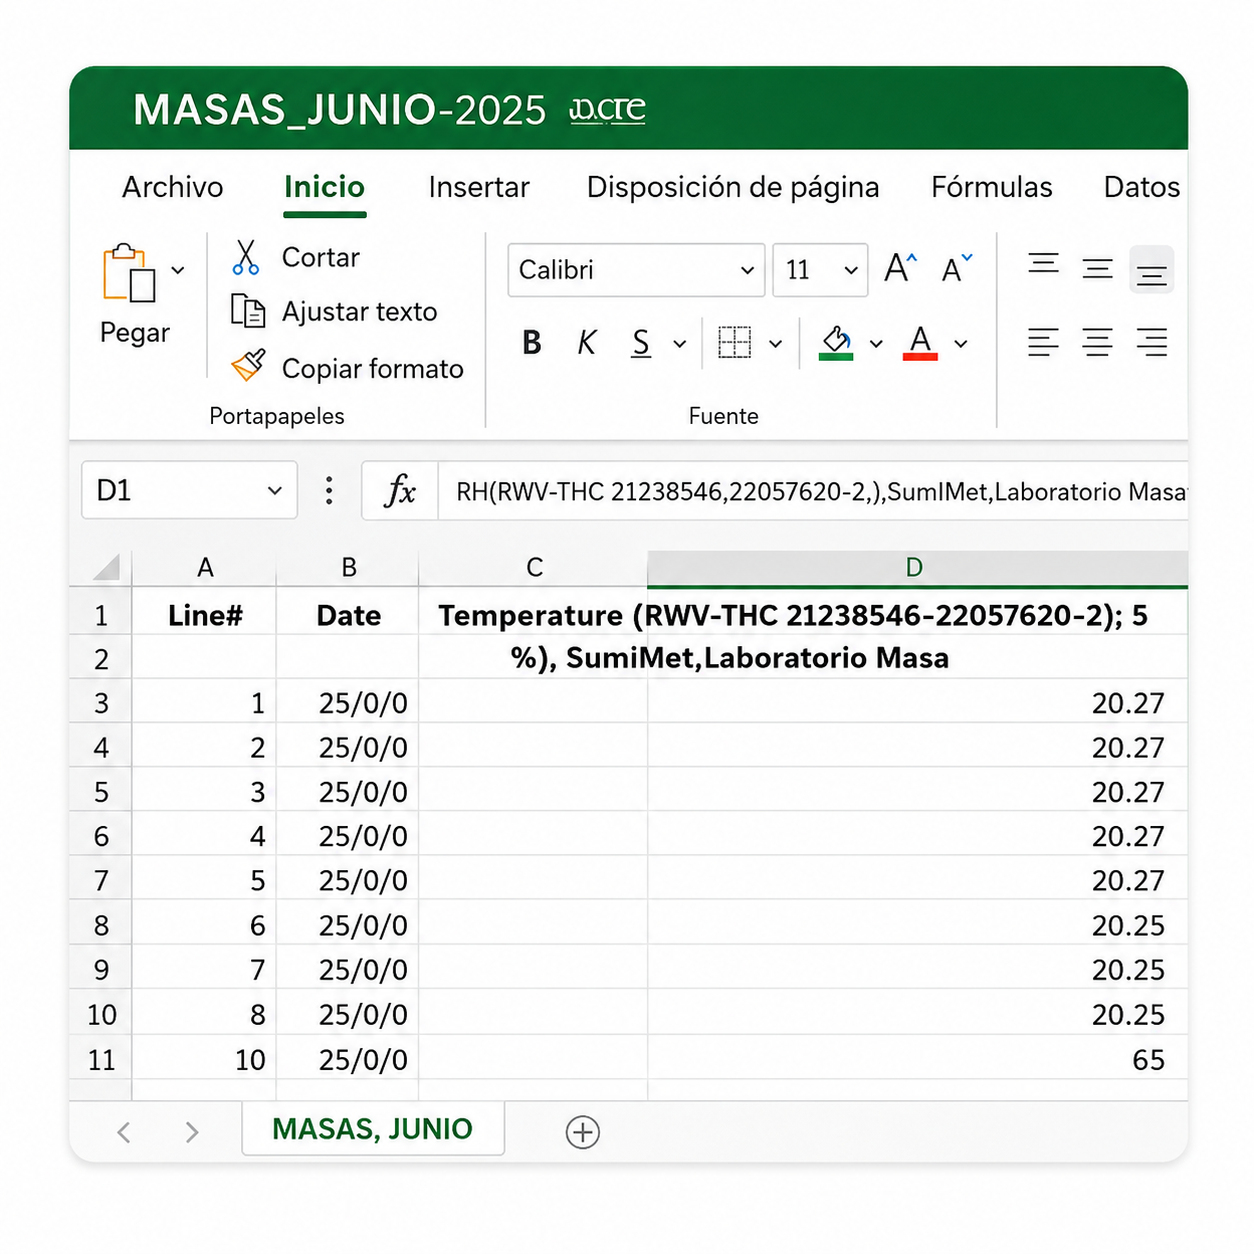Toggle underline S formatting

pyautogui.click(x=641, y=343)
